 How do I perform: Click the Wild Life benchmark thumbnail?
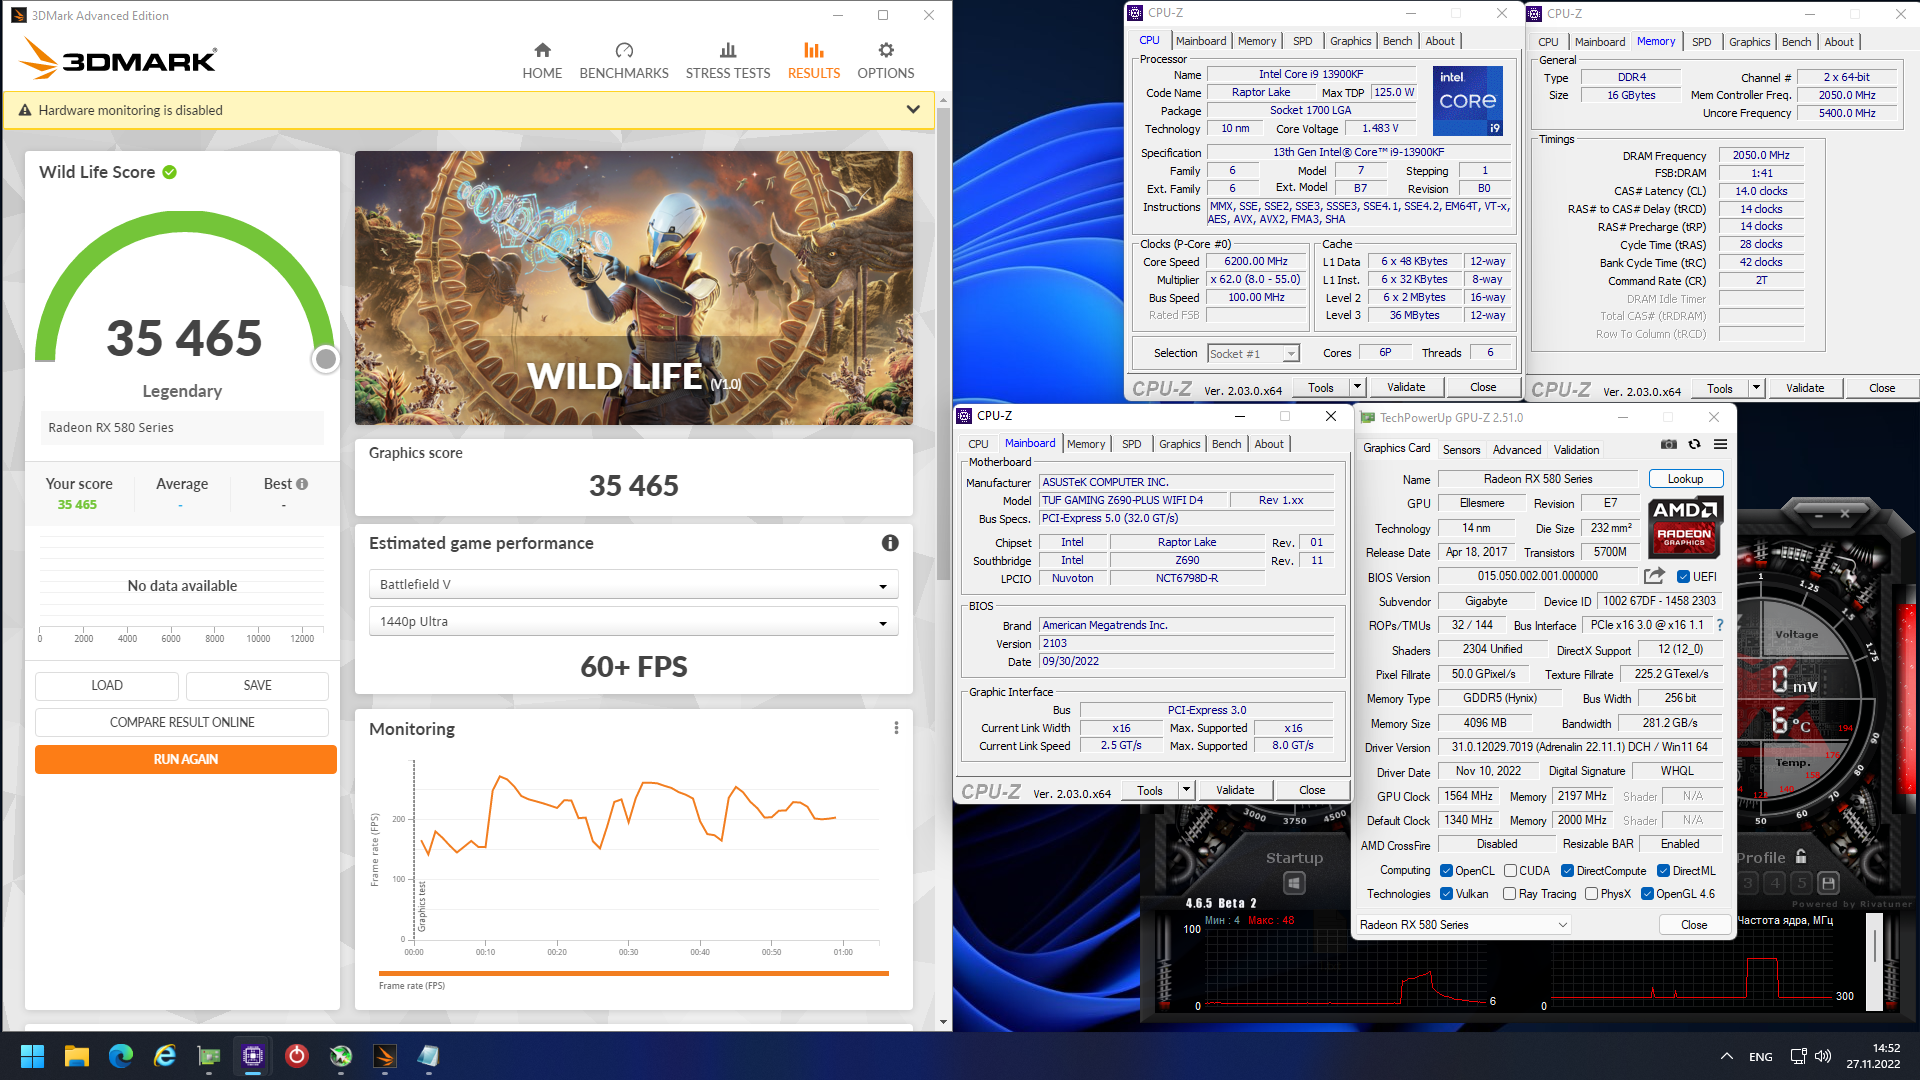click(634, 288)
